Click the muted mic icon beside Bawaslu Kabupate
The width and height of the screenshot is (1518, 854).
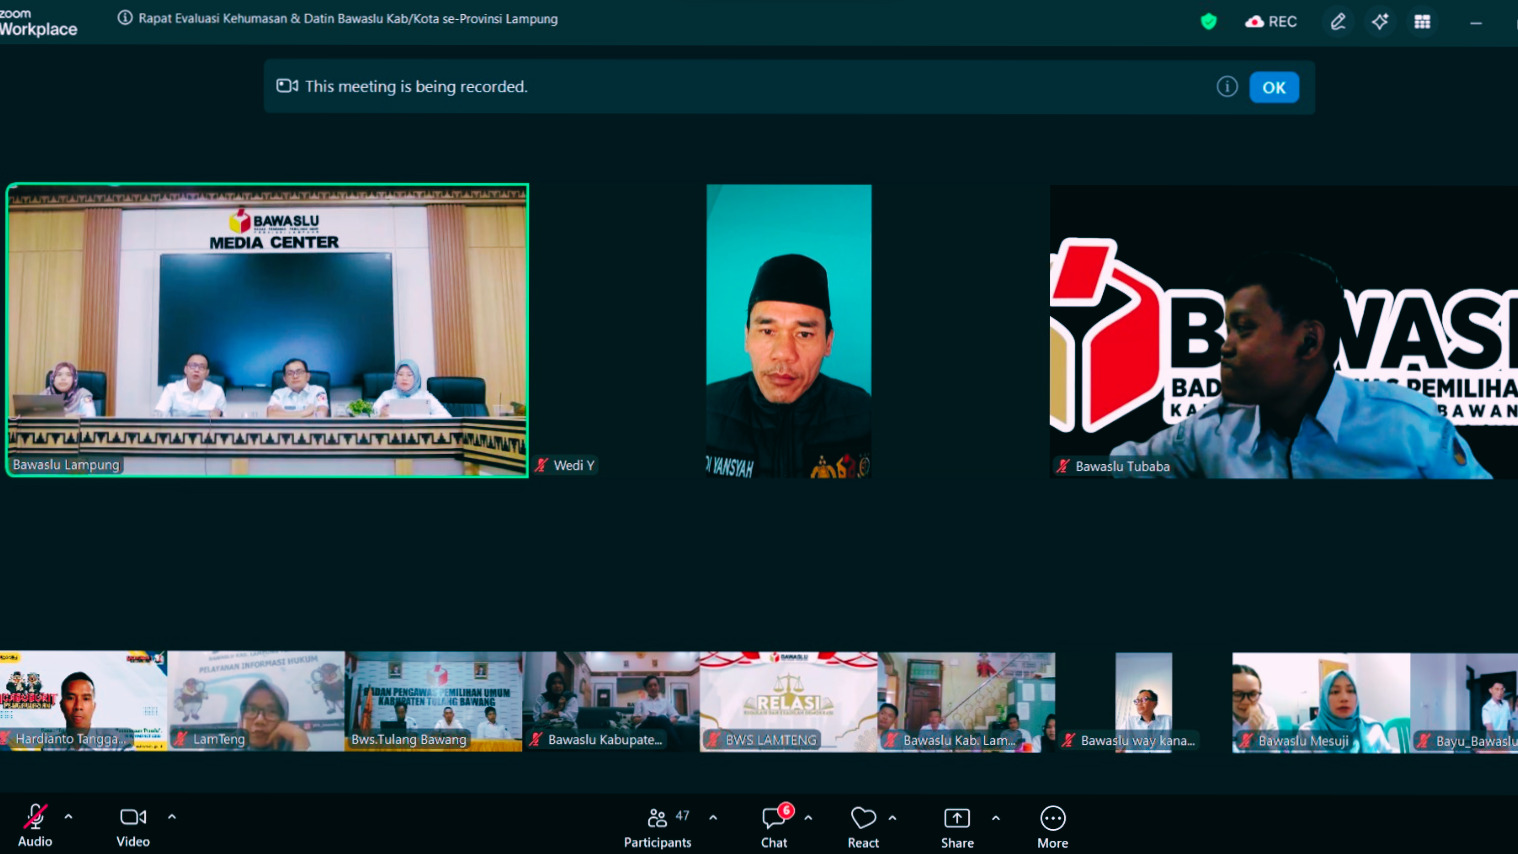[x=536, y=740]
